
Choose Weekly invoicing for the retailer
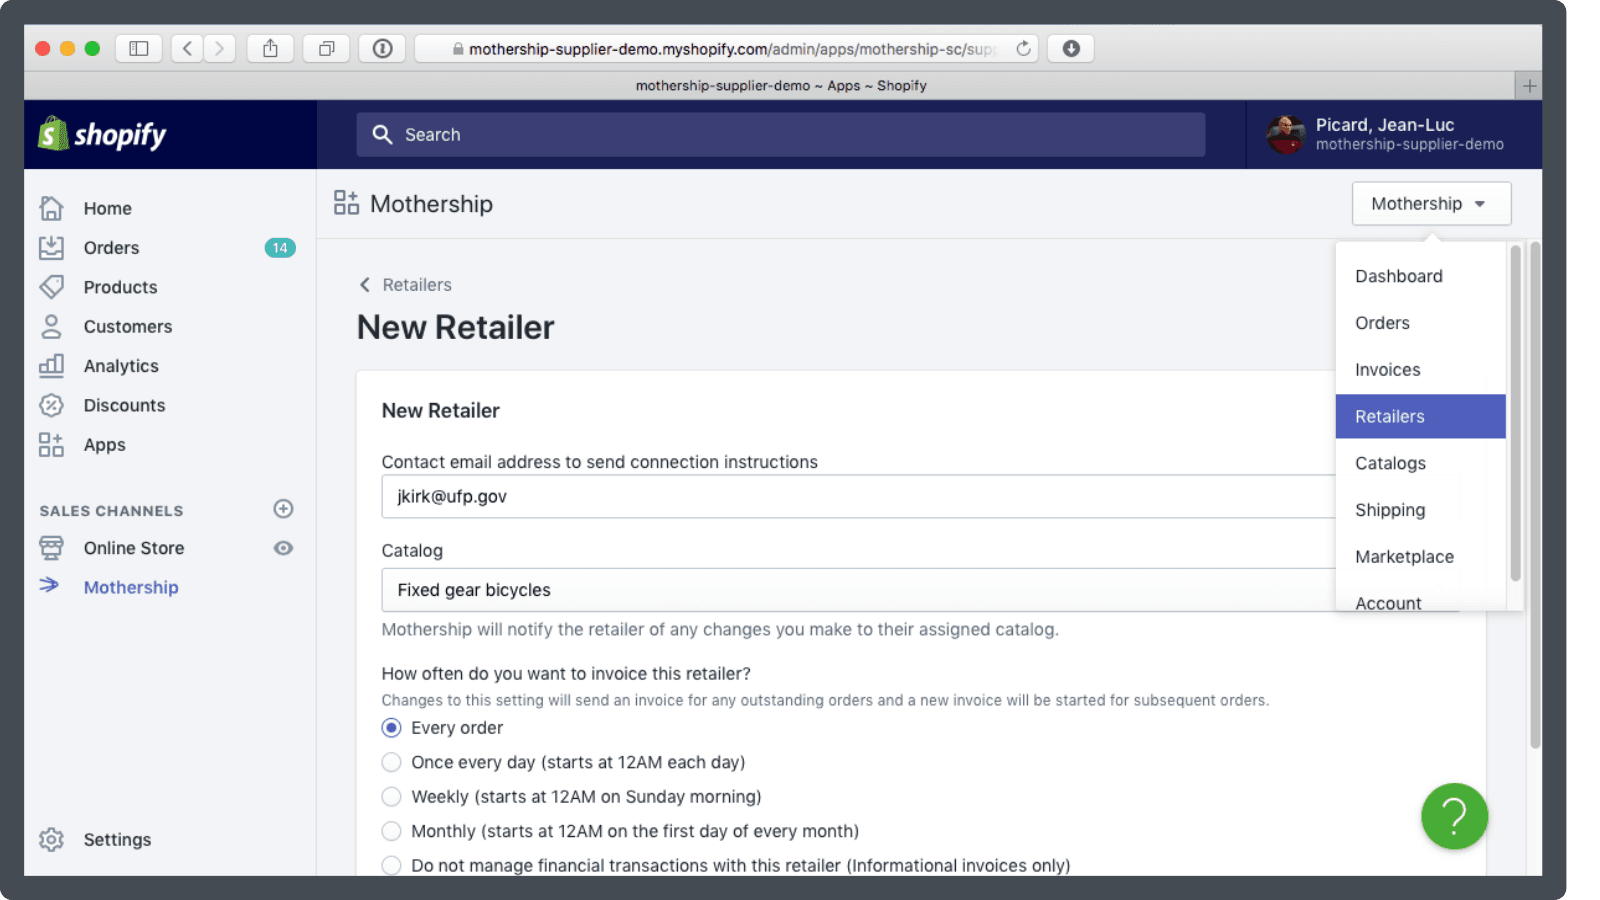tap(391, 796)
